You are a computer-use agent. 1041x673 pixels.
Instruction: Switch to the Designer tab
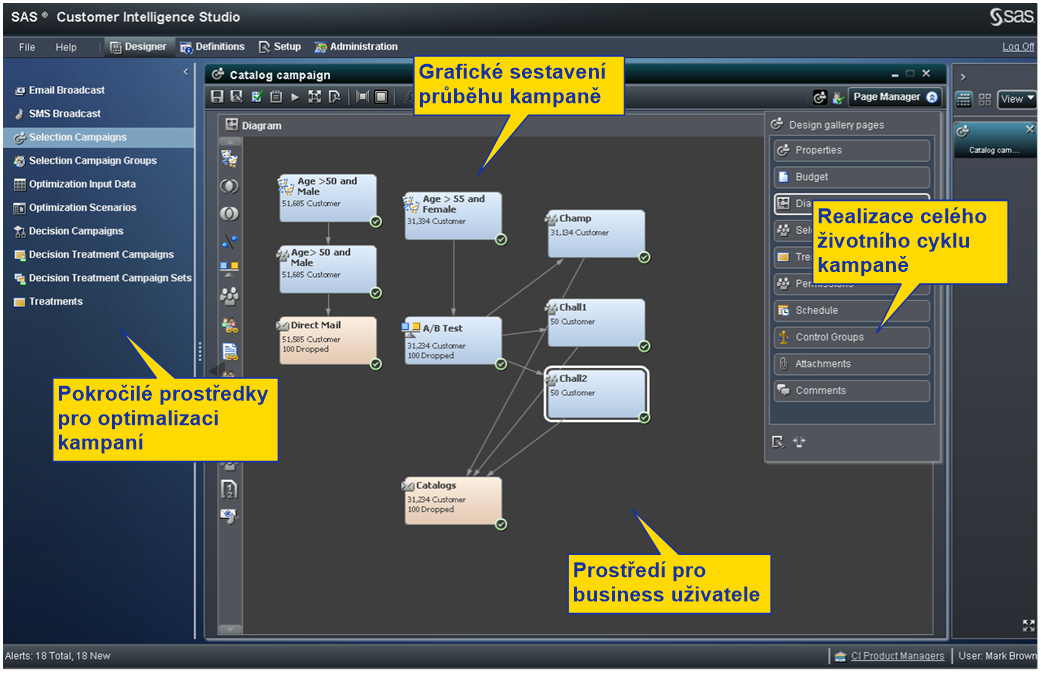(x=138, y=47)
